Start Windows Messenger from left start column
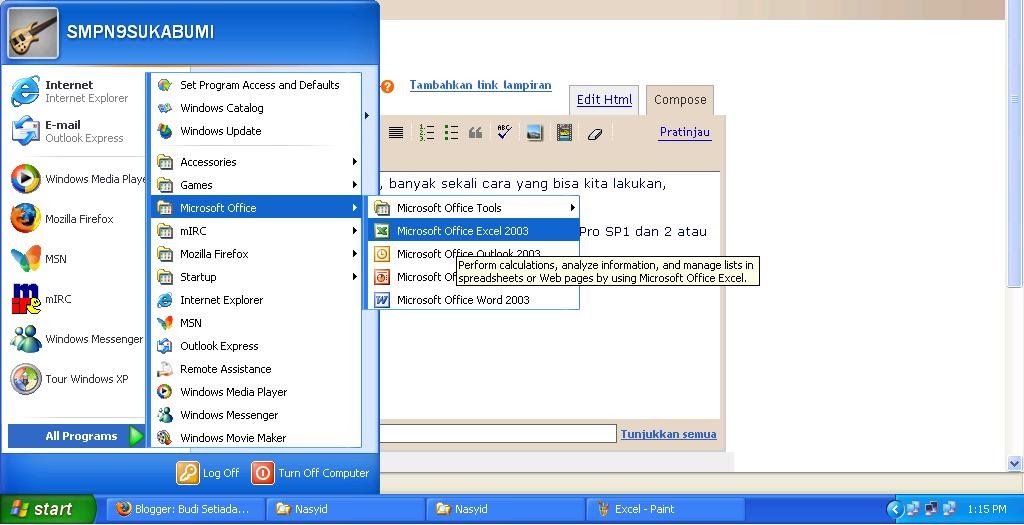1024x525 pixels. (76, 339)
